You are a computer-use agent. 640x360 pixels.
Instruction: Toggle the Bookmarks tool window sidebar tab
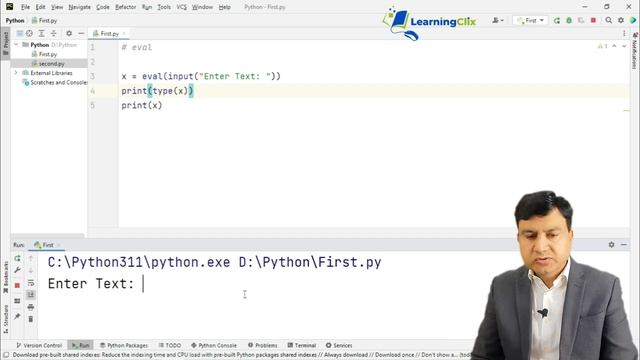[x=5, y=277]
